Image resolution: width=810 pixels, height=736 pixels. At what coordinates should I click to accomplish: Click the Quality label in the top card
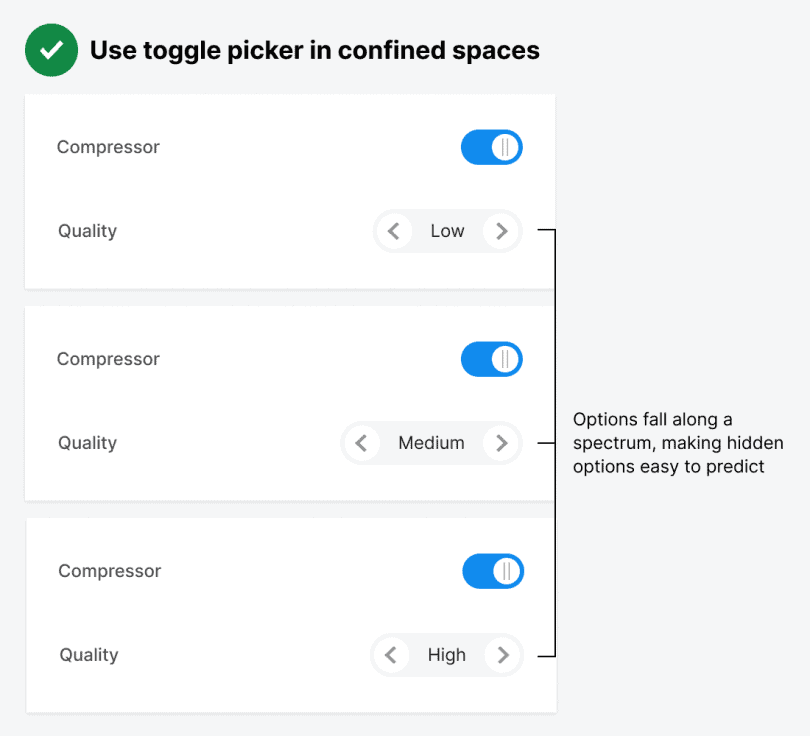click(x=87, y=231)
